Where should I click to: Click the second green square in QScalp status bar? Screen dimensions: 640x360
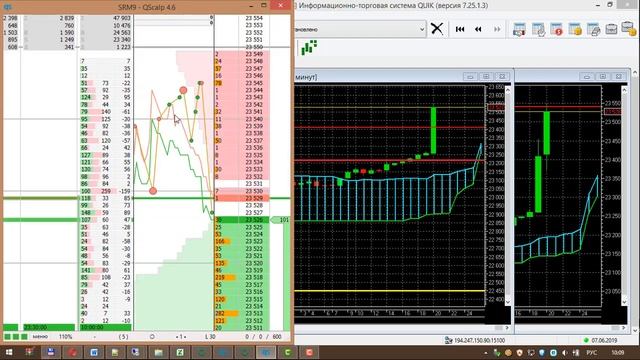(x=16, y=337)
